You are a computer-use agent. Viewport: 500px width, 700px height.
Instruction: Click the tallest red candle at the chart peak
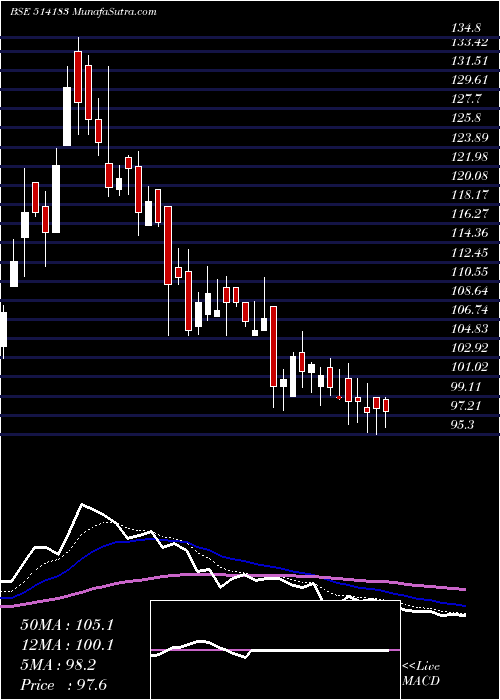pos(78,77)
